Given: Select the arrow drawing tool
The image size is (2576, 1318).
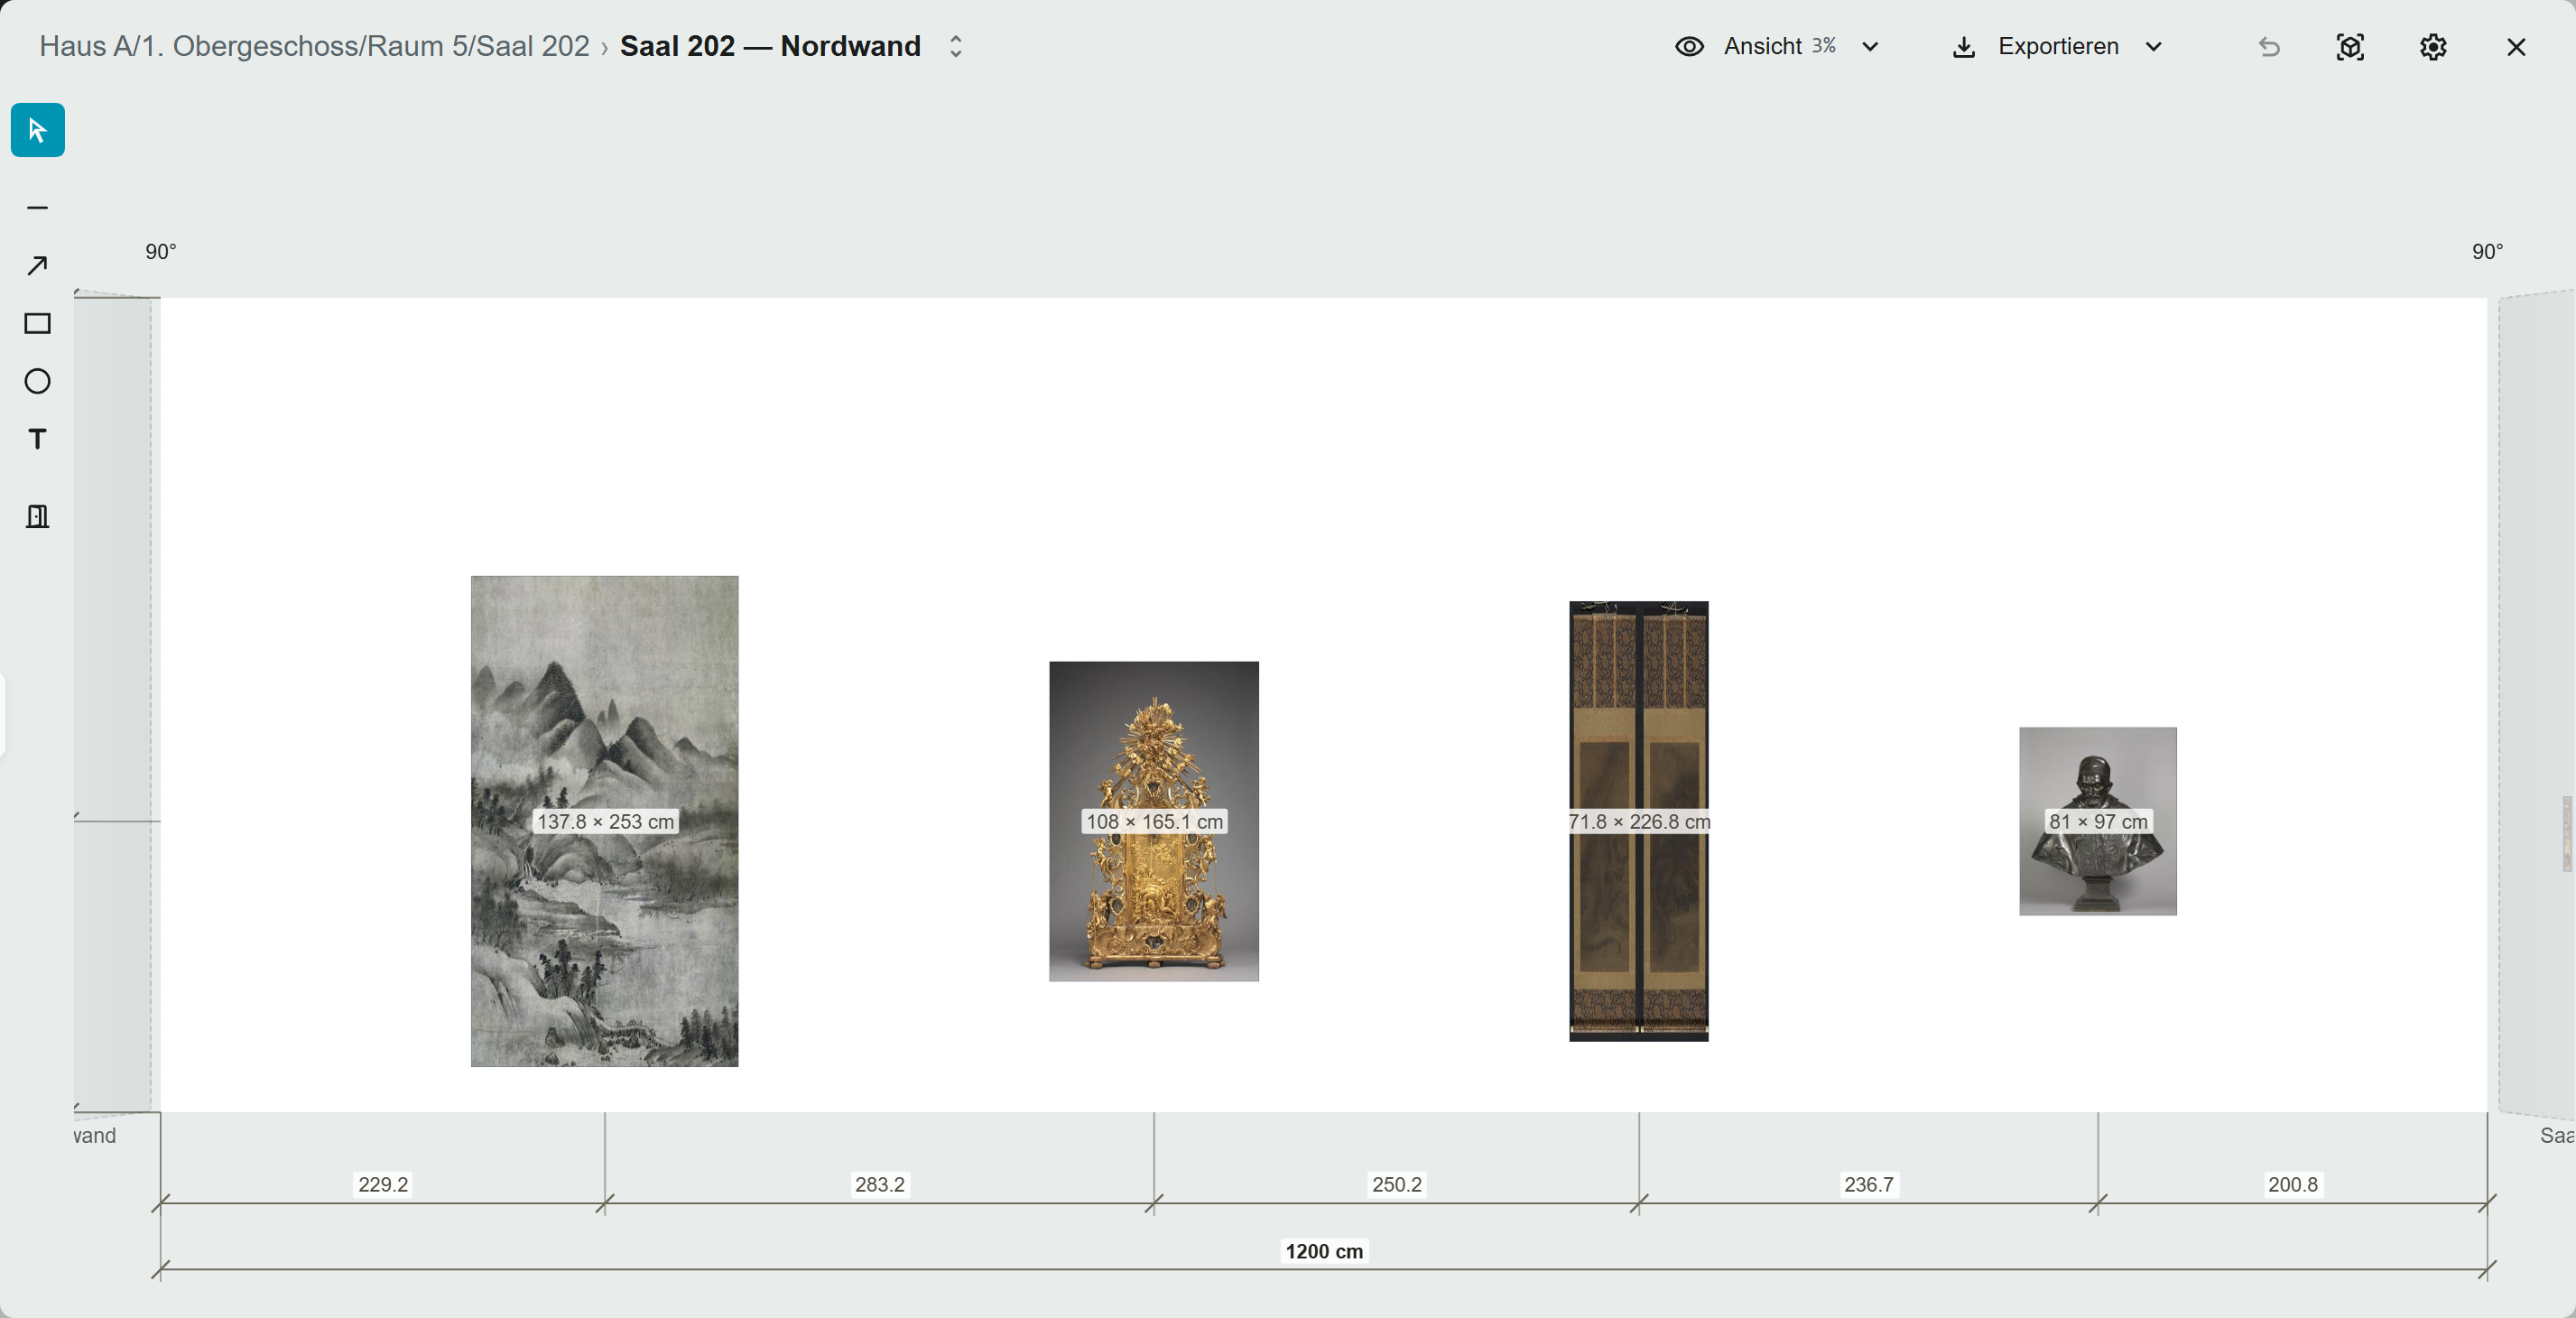Looking at the screenshot, I should click(38, 266).
